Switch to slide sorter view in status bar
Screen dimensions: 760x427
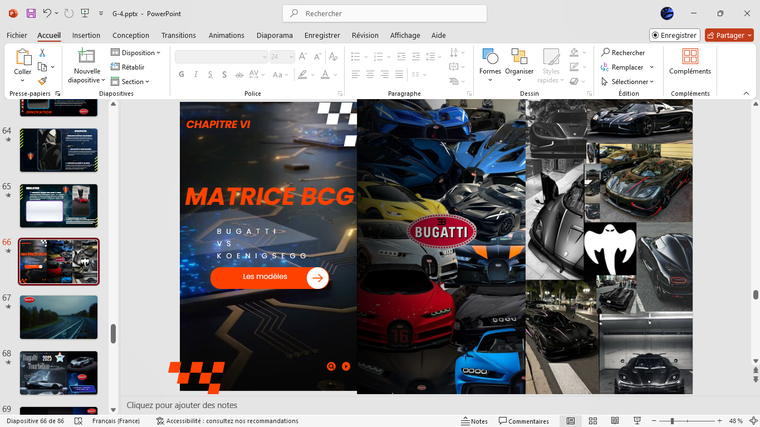coord(593,421)
